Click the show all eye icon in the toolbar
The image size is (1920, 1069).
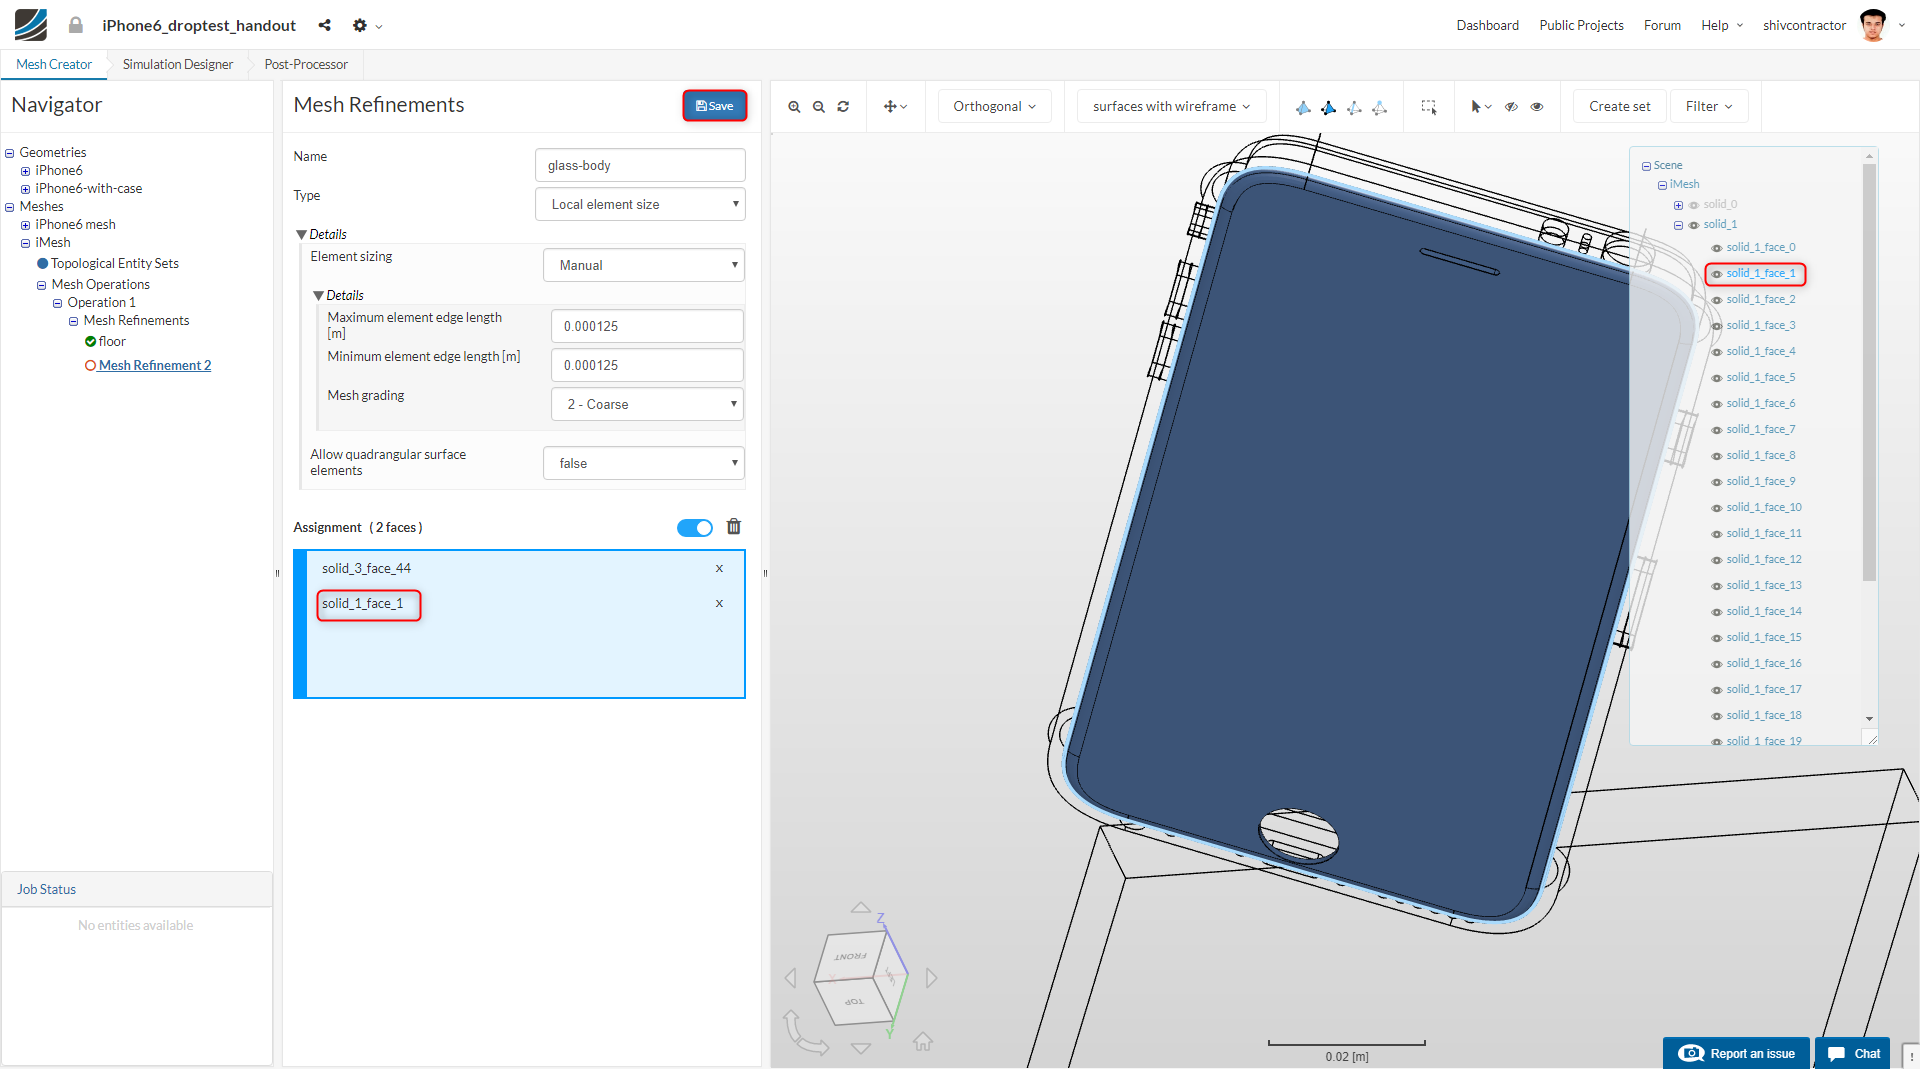[1537, 107]
